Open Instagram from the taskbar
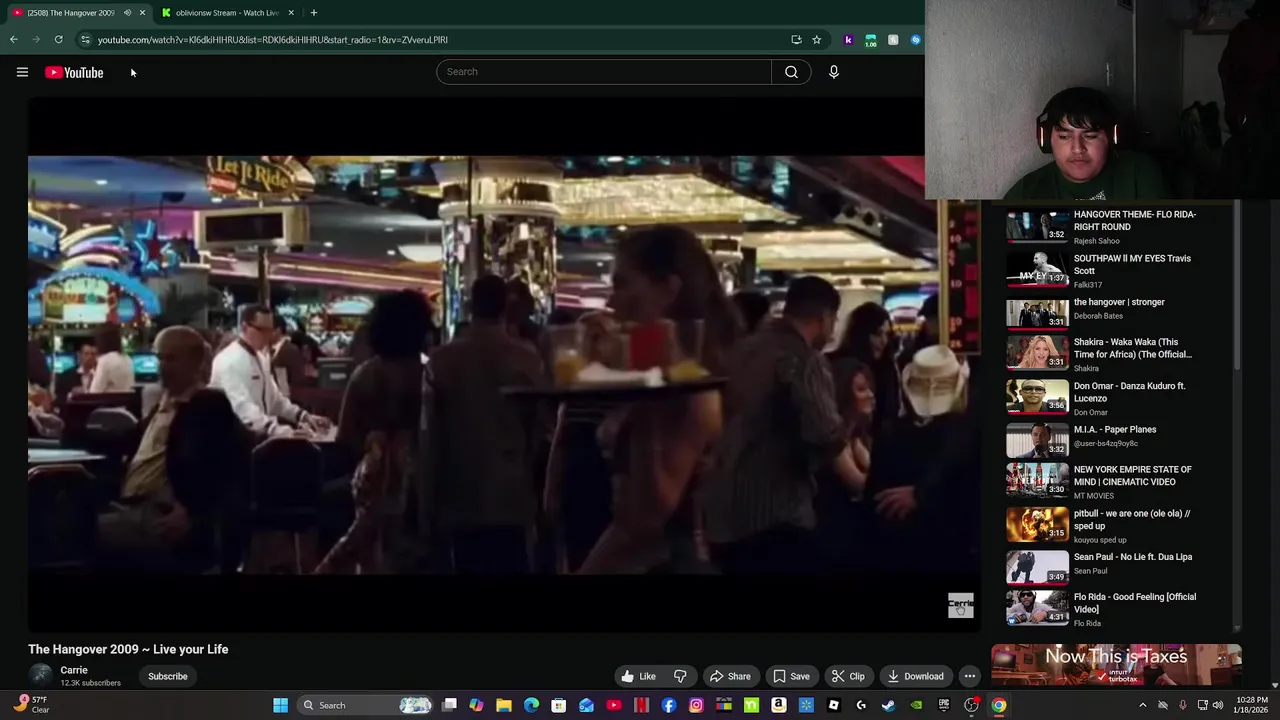 [x=696, y=705]
